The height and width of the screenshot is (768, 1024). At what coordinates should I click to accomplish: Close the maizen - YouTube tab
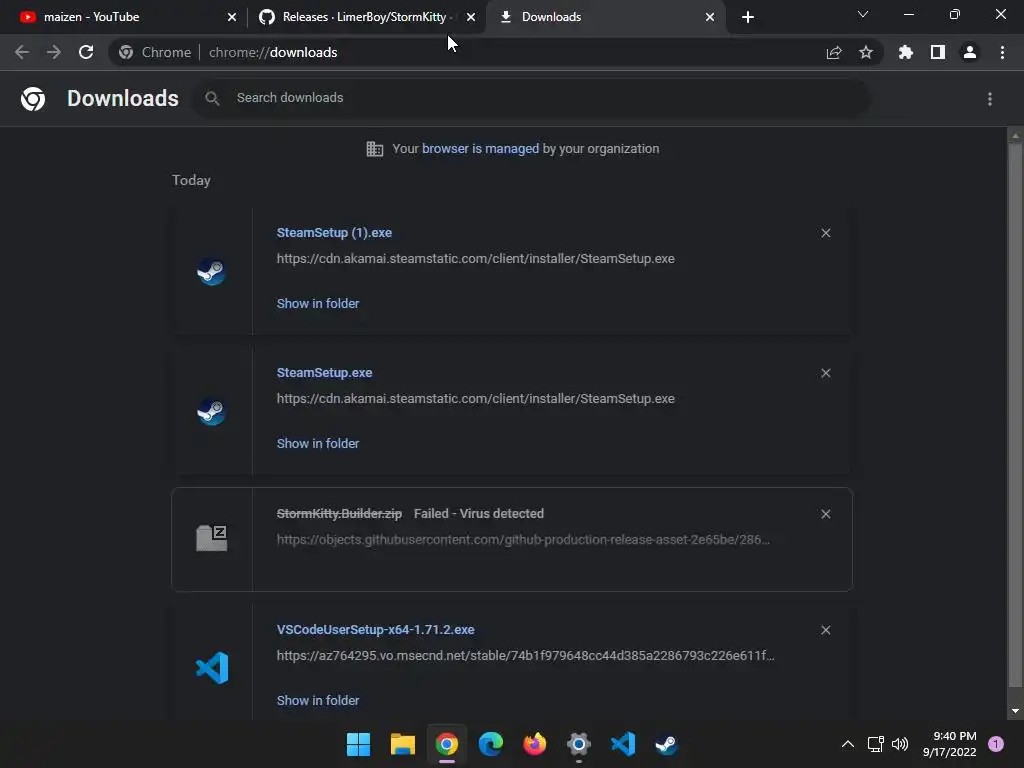[232, 17]
